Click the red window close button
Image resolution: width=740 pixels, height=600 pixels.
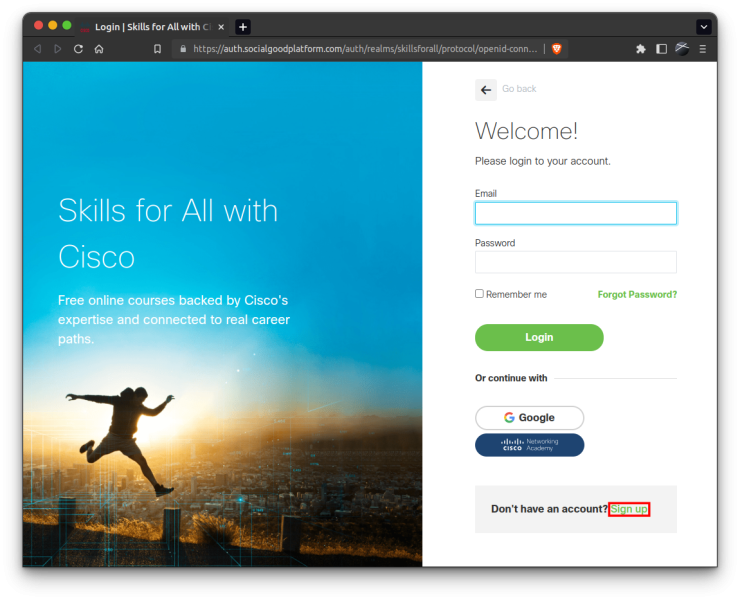[x=39, y=25]
